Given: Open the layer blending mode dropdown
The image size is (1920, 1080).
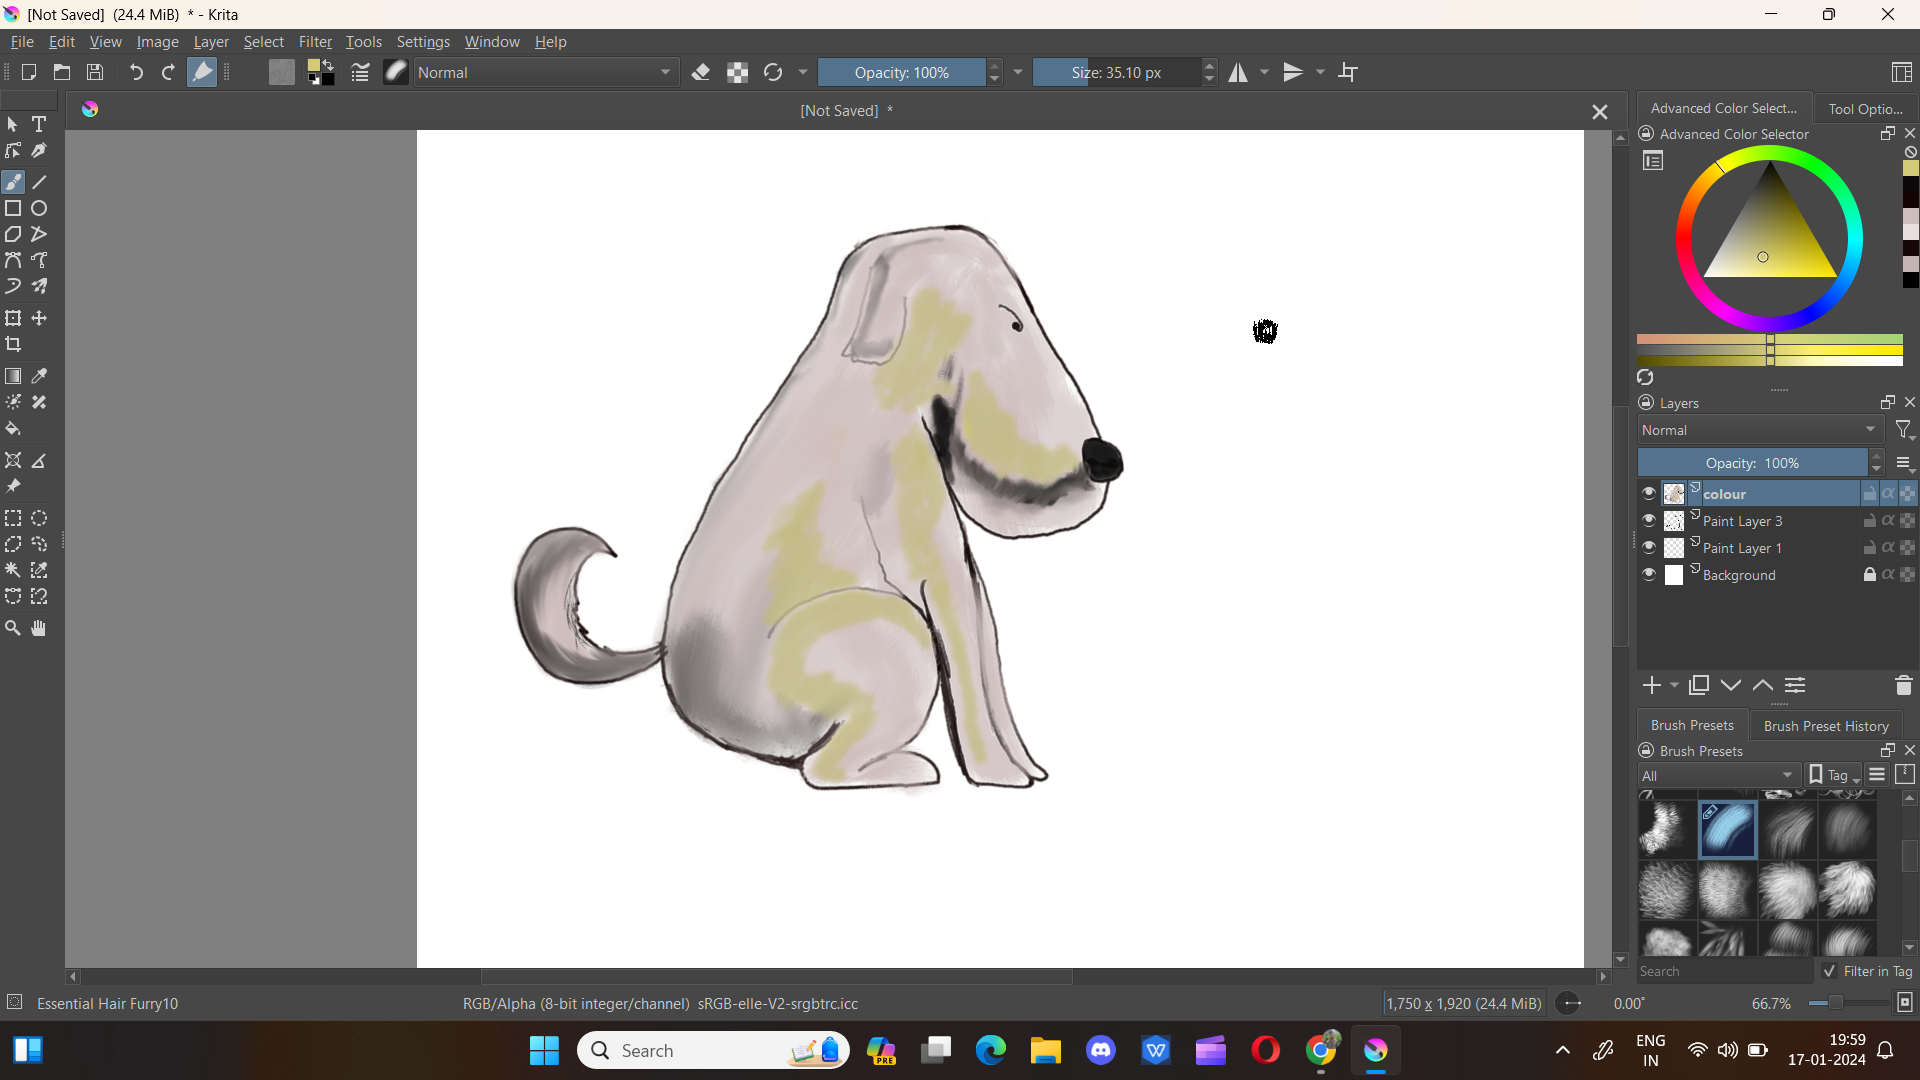Looking at the screenshot, I should pyautogui.click(x=1759, y=430).
